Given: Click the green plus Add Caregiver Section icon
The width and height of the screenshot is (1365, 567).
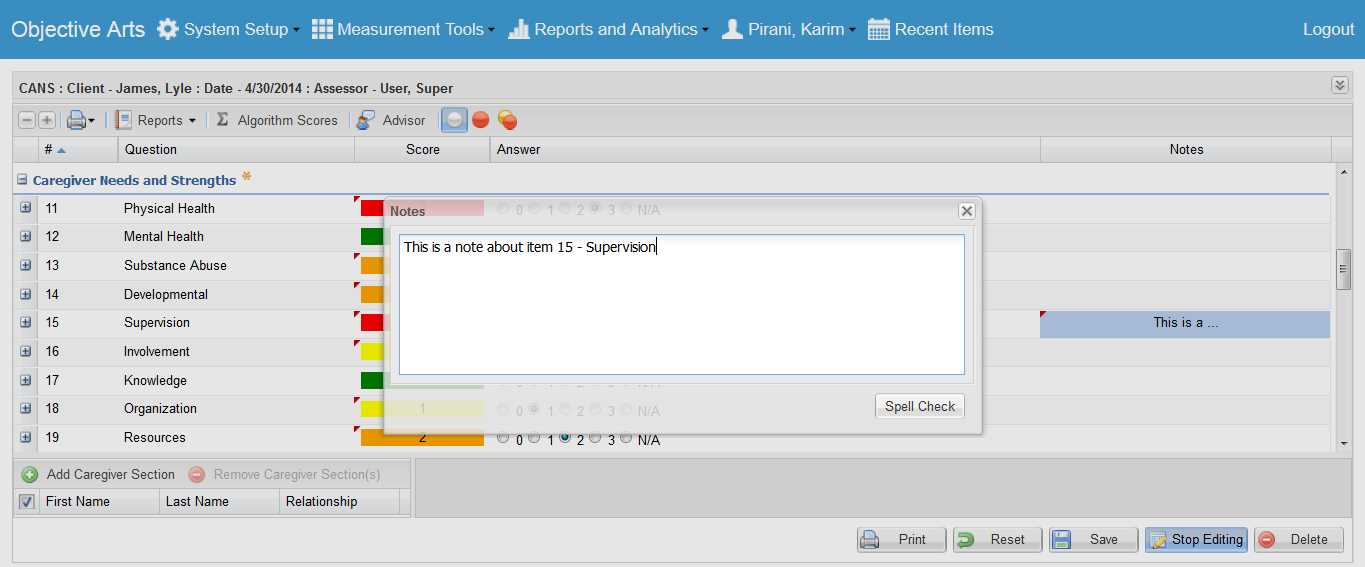Looking at the screenshot, I should click(x=30, y=475).
